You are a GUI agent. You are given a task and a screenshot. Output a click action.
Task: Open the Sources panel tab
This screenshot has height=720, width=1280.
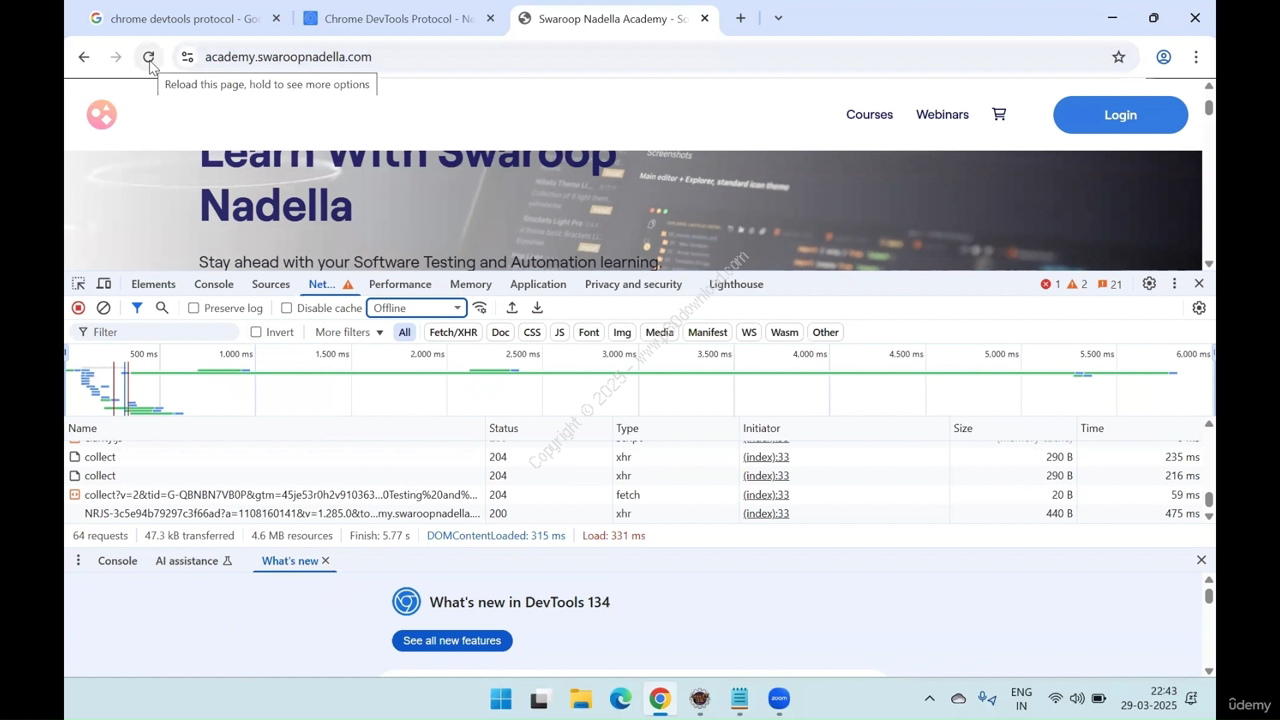[x=271, y=284]
